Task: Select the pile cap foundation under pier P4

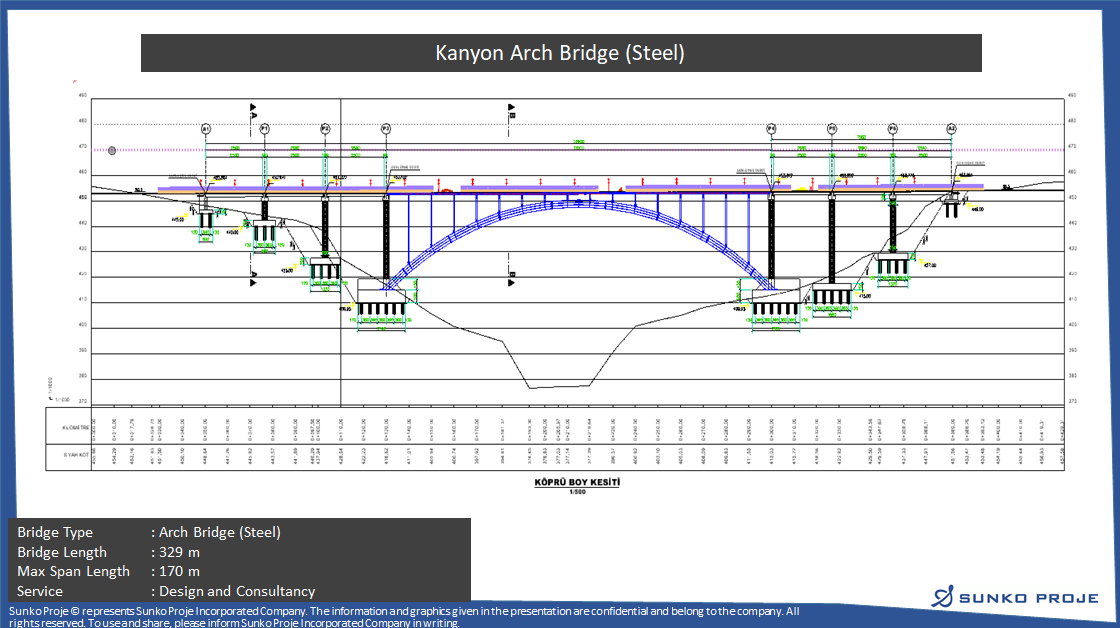Action: (x=776, y=308)
